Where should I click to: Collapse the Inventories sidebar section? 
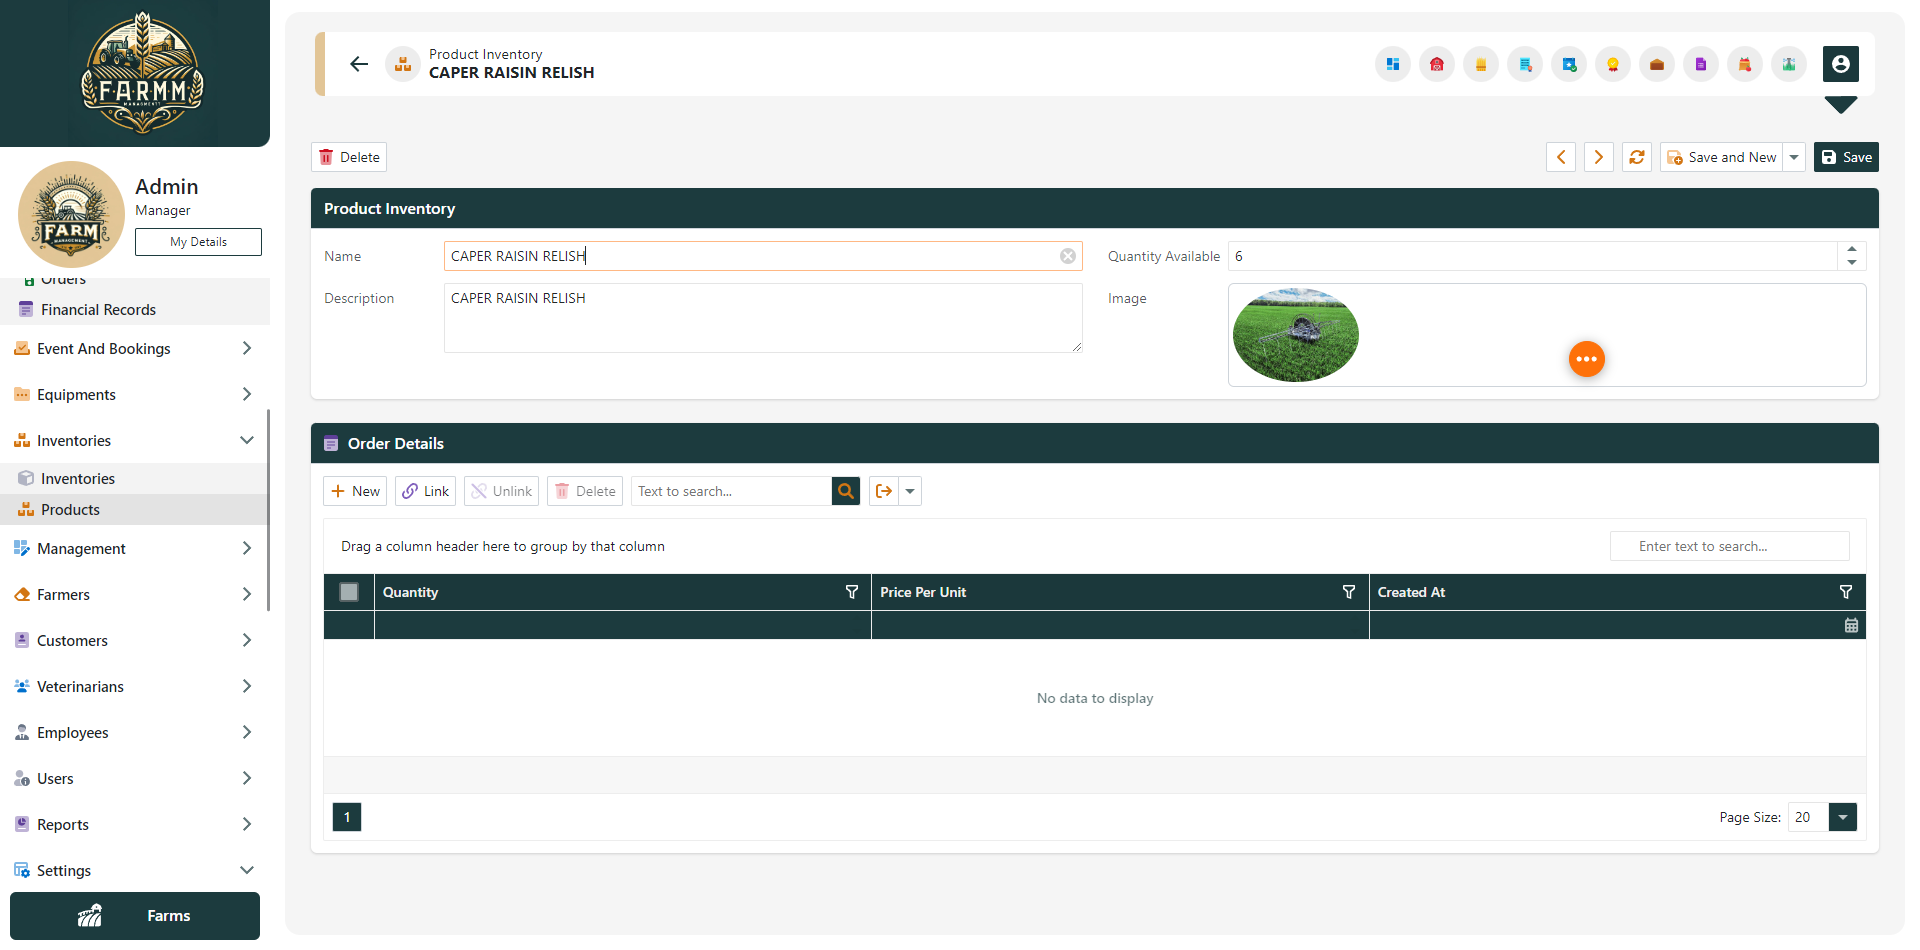[247, 440]
